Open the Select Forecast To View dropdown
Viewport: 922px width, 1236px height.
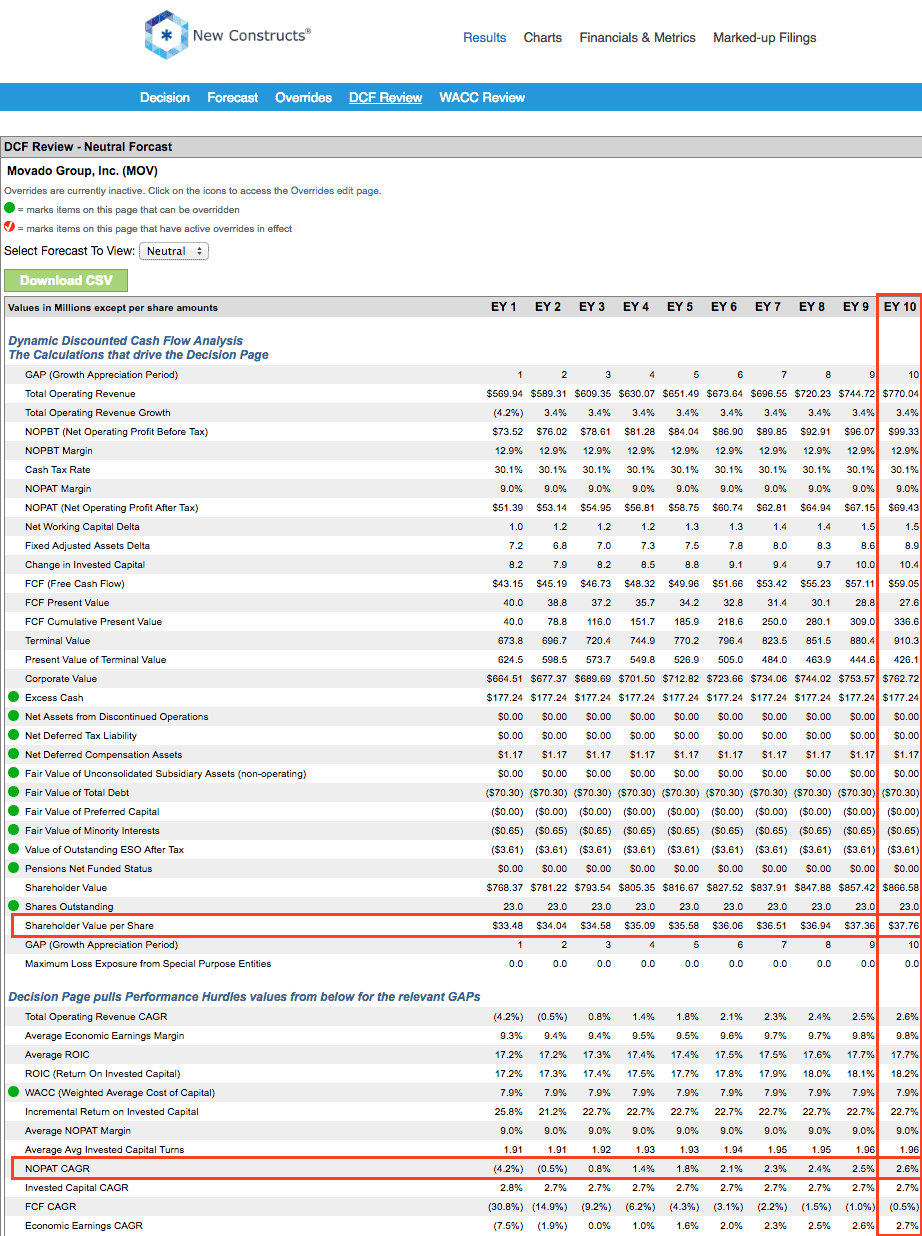[174, 251]
